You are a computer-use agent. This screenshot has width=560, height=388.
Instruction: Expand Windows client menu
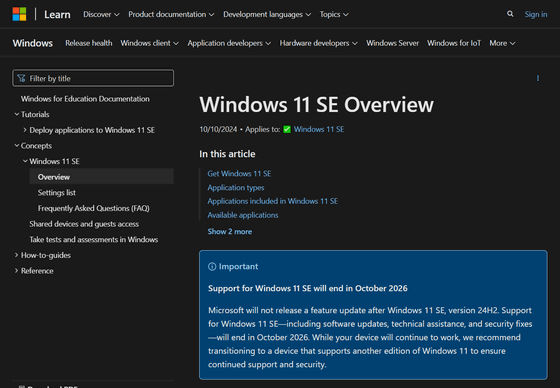coord(149,43)
